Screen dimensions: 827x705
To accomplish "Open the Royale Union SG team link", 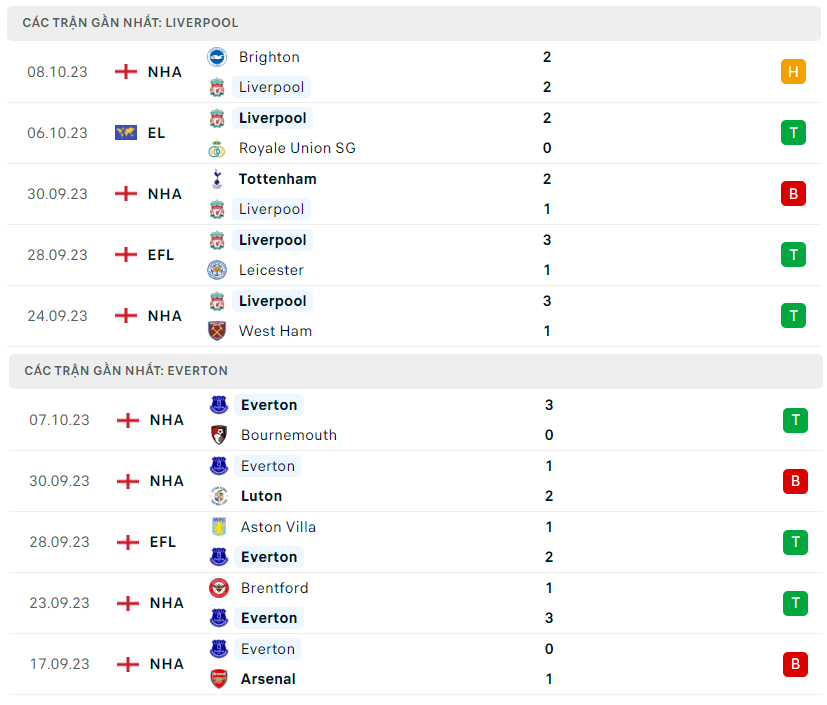I will point(297,149).
